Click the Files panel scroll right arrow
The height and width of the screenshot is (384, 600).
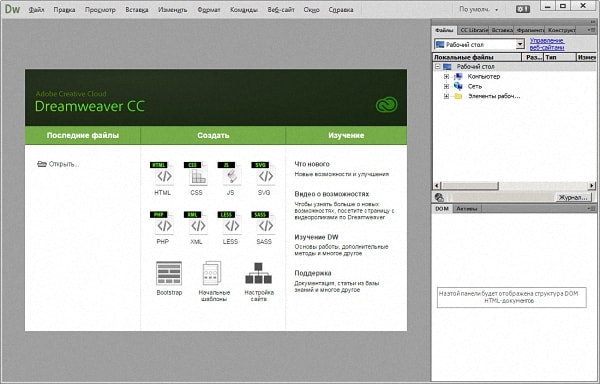pyautogui.click(x=592, y=186)
